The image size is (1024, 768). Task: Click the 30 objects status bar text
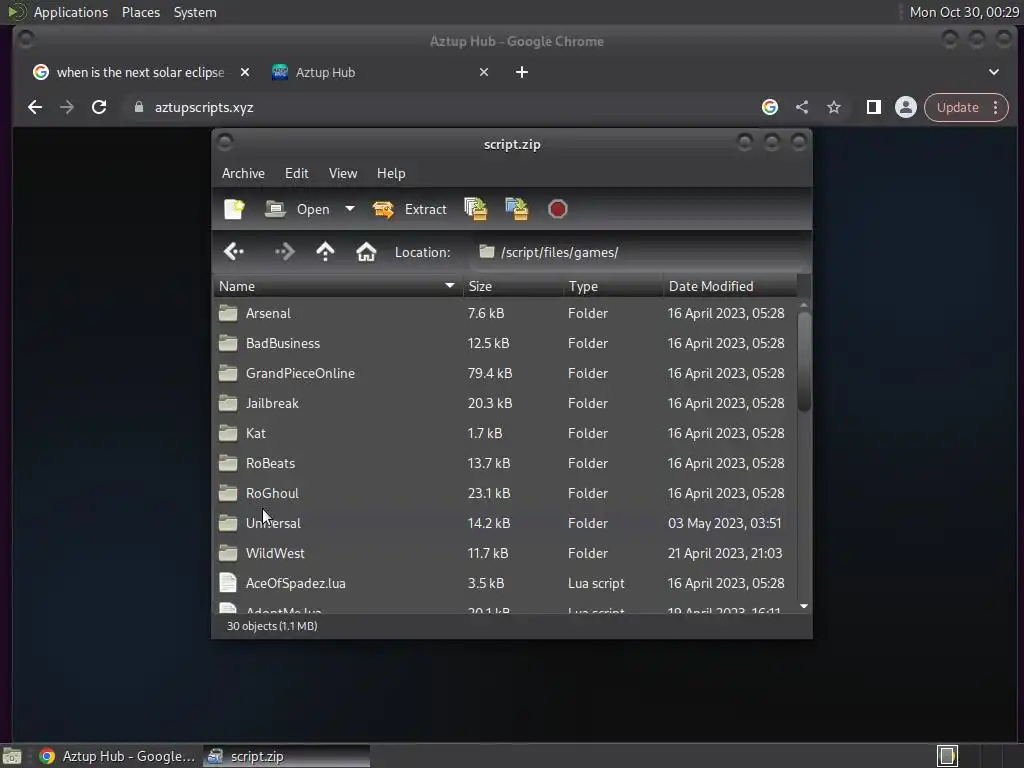point(272,626)
